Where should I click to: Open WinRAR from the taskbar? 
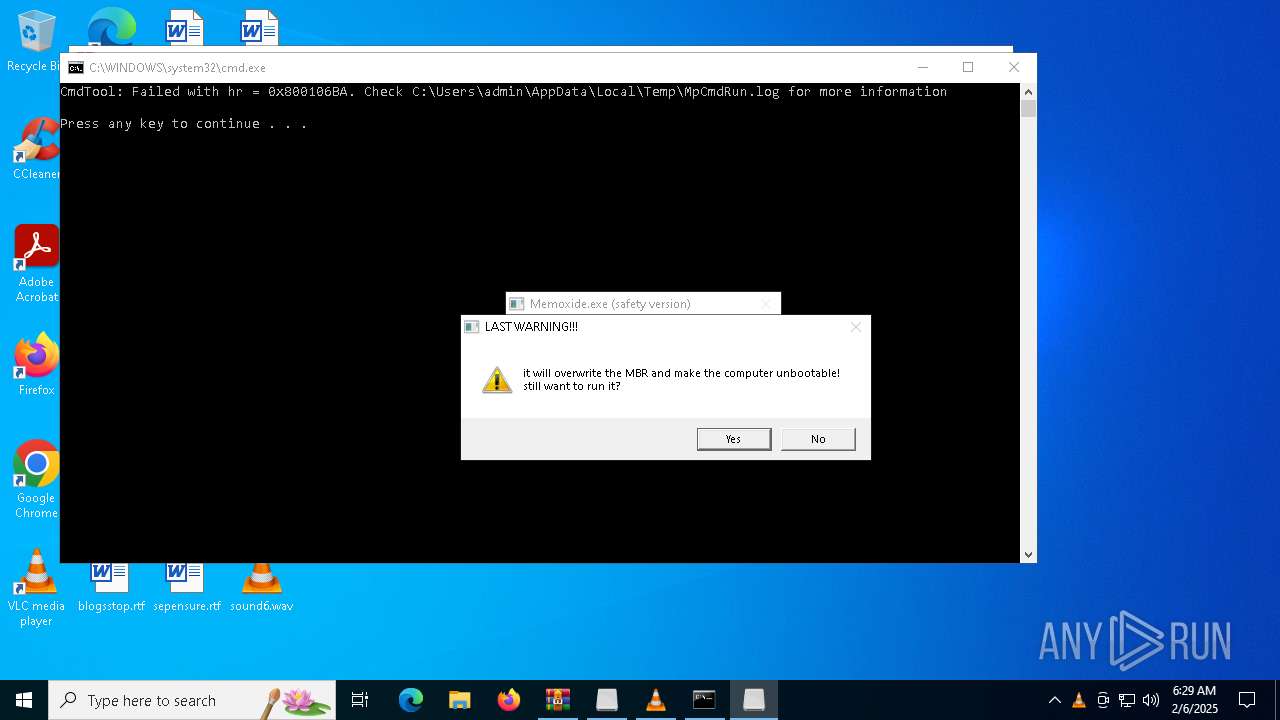[x=558, y=700]
